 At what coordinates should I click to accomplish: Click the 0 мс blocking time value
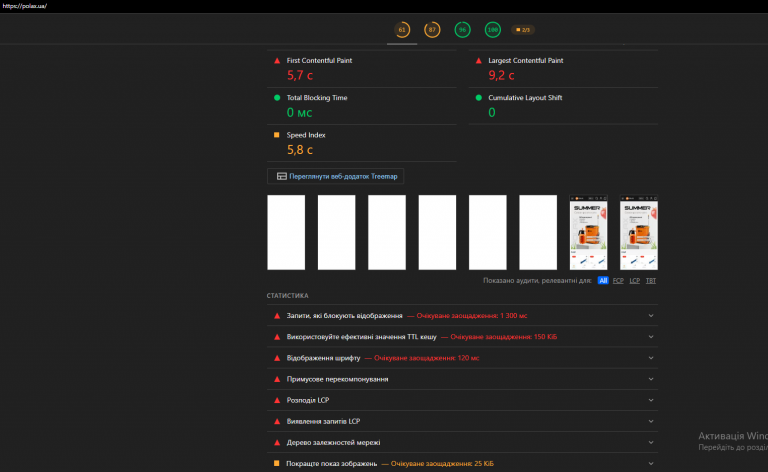point(299,113)
